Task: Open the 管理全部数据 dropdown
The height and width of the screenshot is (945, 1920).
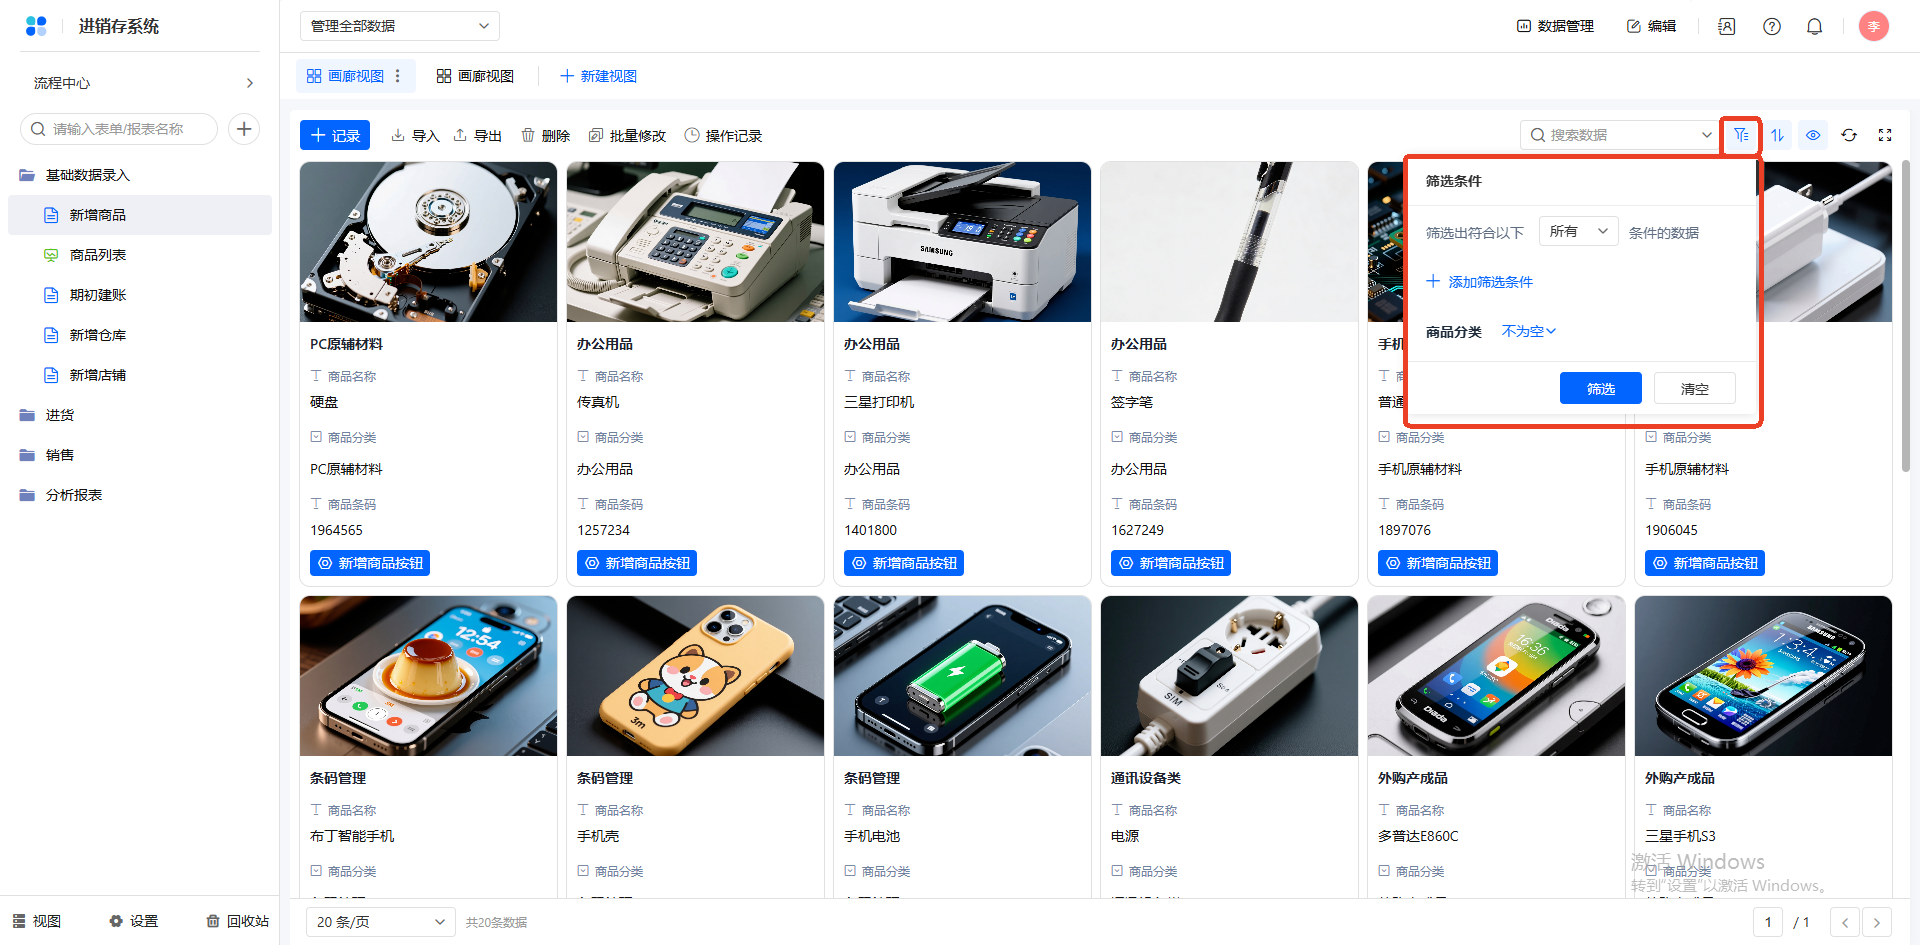Action: 399,26
